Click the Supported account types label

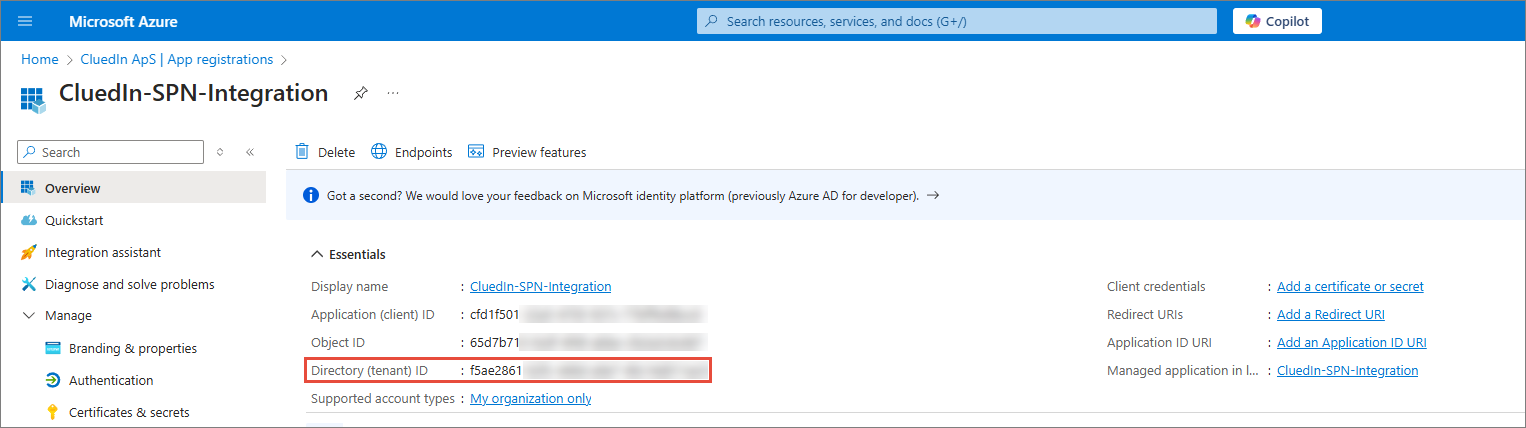(382, 398)
